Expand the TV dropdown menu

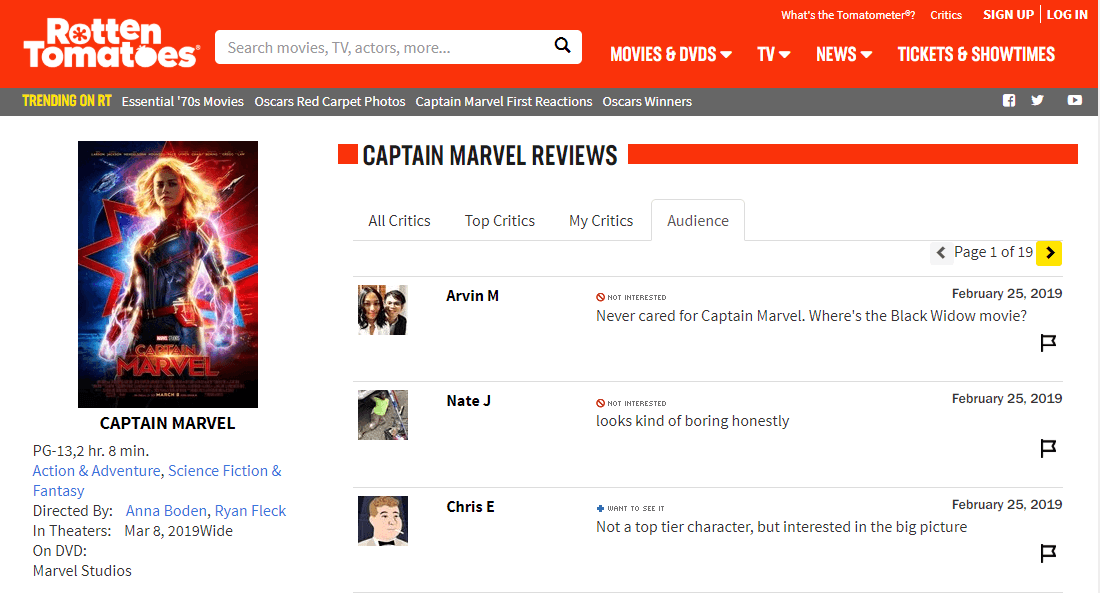774,54
